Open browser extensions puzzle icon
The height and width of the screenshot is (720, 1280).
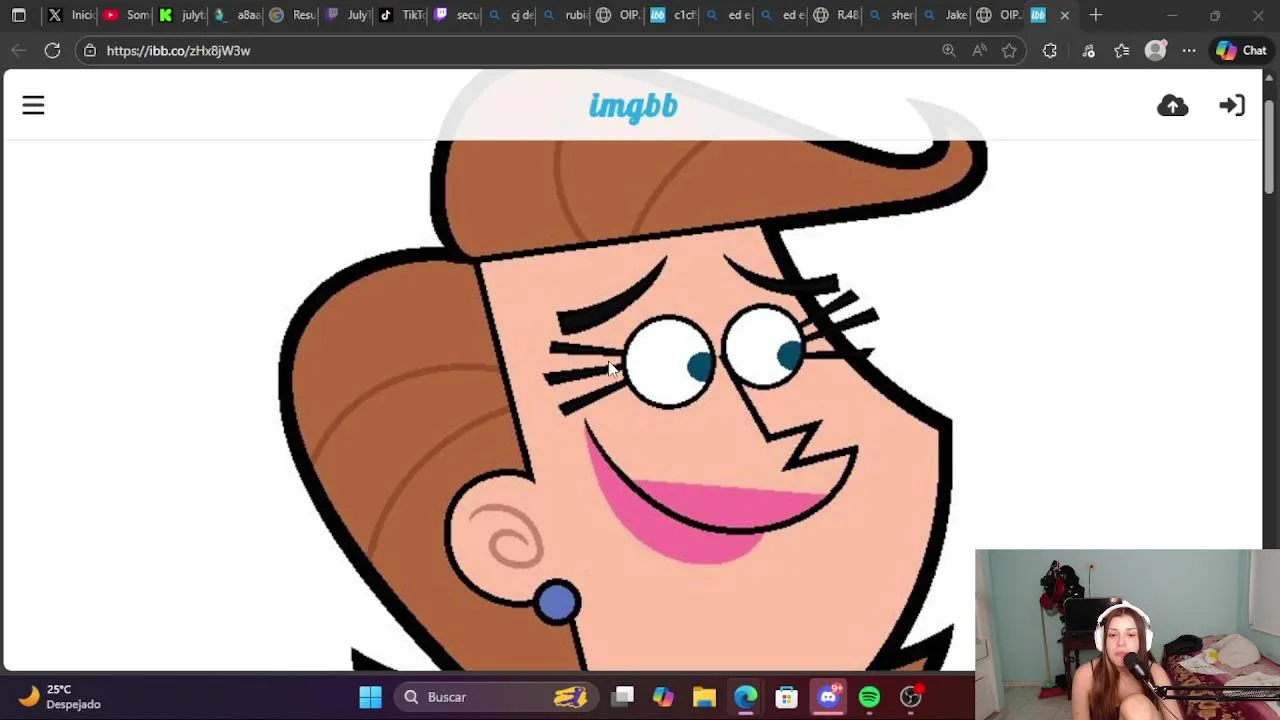[1050, 50]
